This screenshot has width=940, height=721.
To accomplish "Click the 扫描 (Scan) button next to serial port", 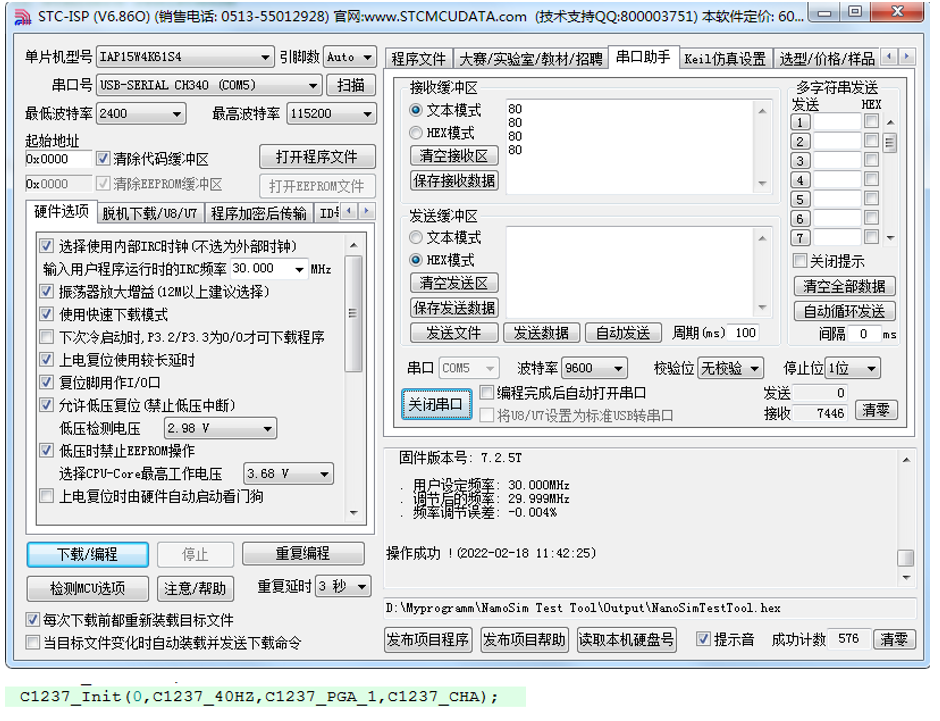I will point(350,84).
